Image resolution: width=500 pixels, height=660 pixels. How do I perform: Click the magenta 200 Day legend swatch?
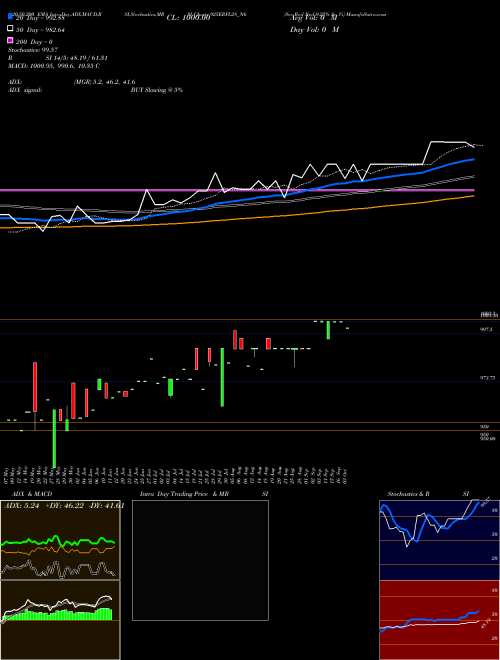10,41
